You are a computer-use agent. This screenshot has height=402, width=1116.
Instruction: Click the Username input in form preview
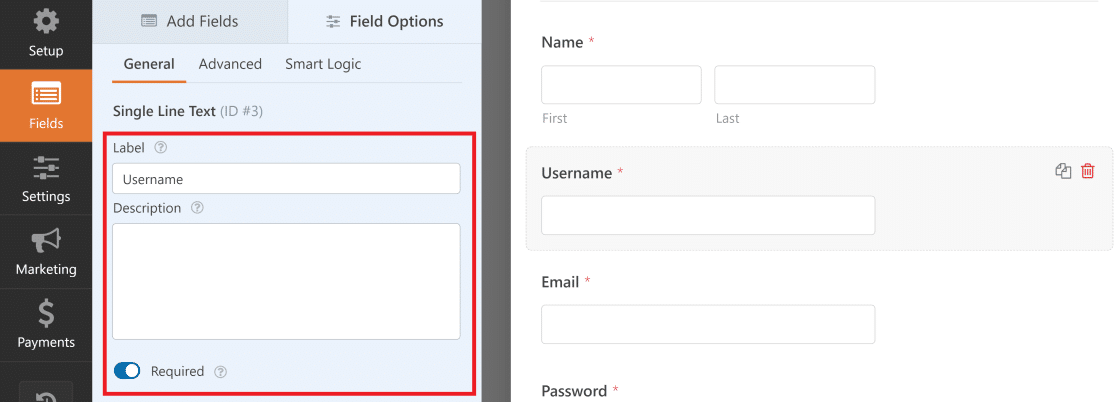tap(708, 215)
